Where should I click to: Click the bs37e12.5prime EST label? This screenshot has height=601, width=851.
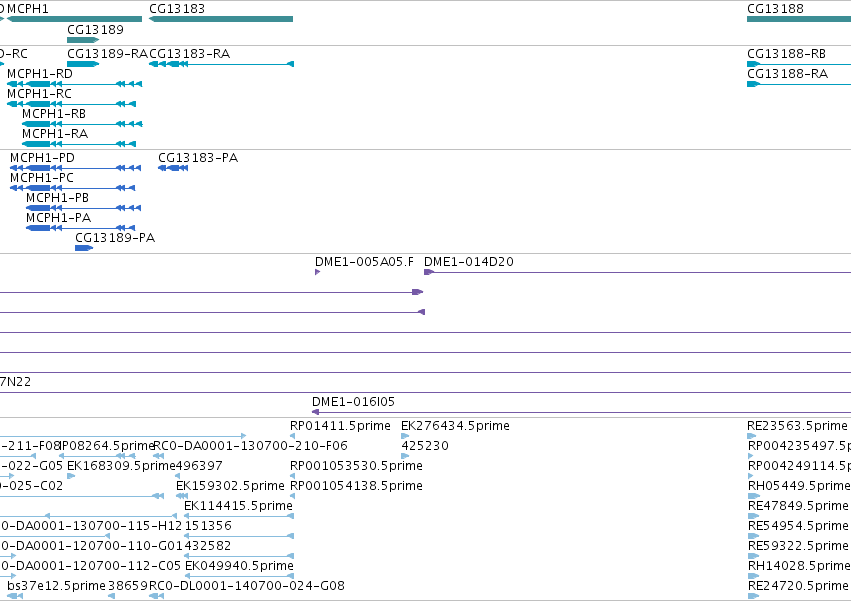click(x=56, y=586)
